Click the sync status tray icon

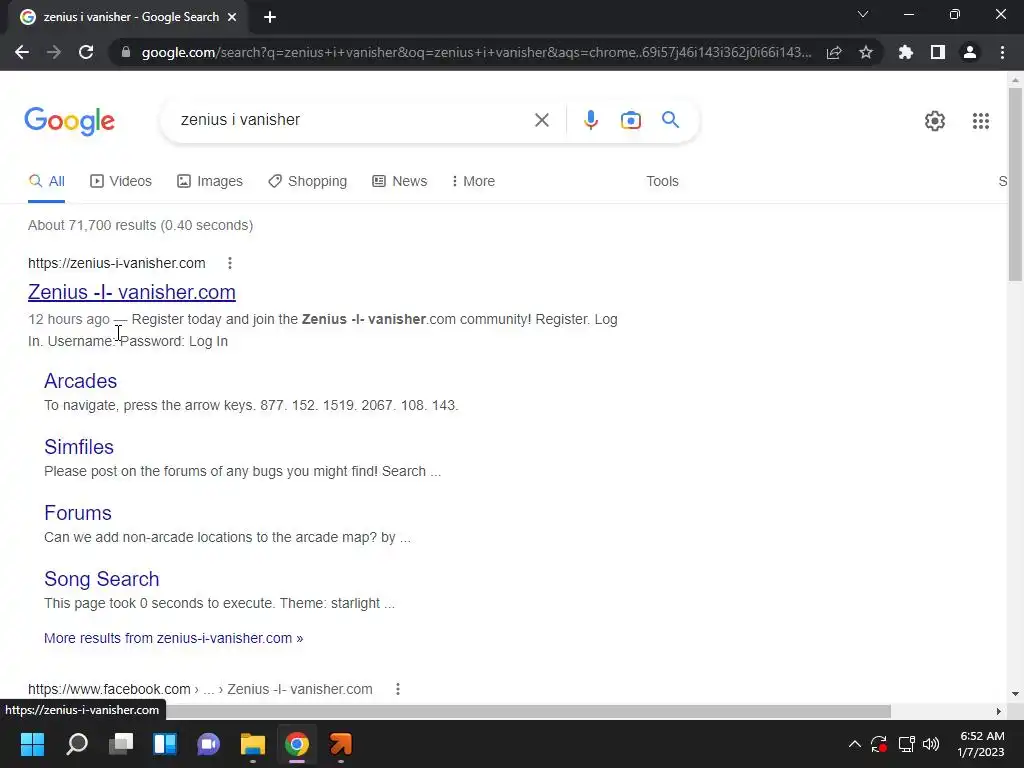(x=879, y=744)
